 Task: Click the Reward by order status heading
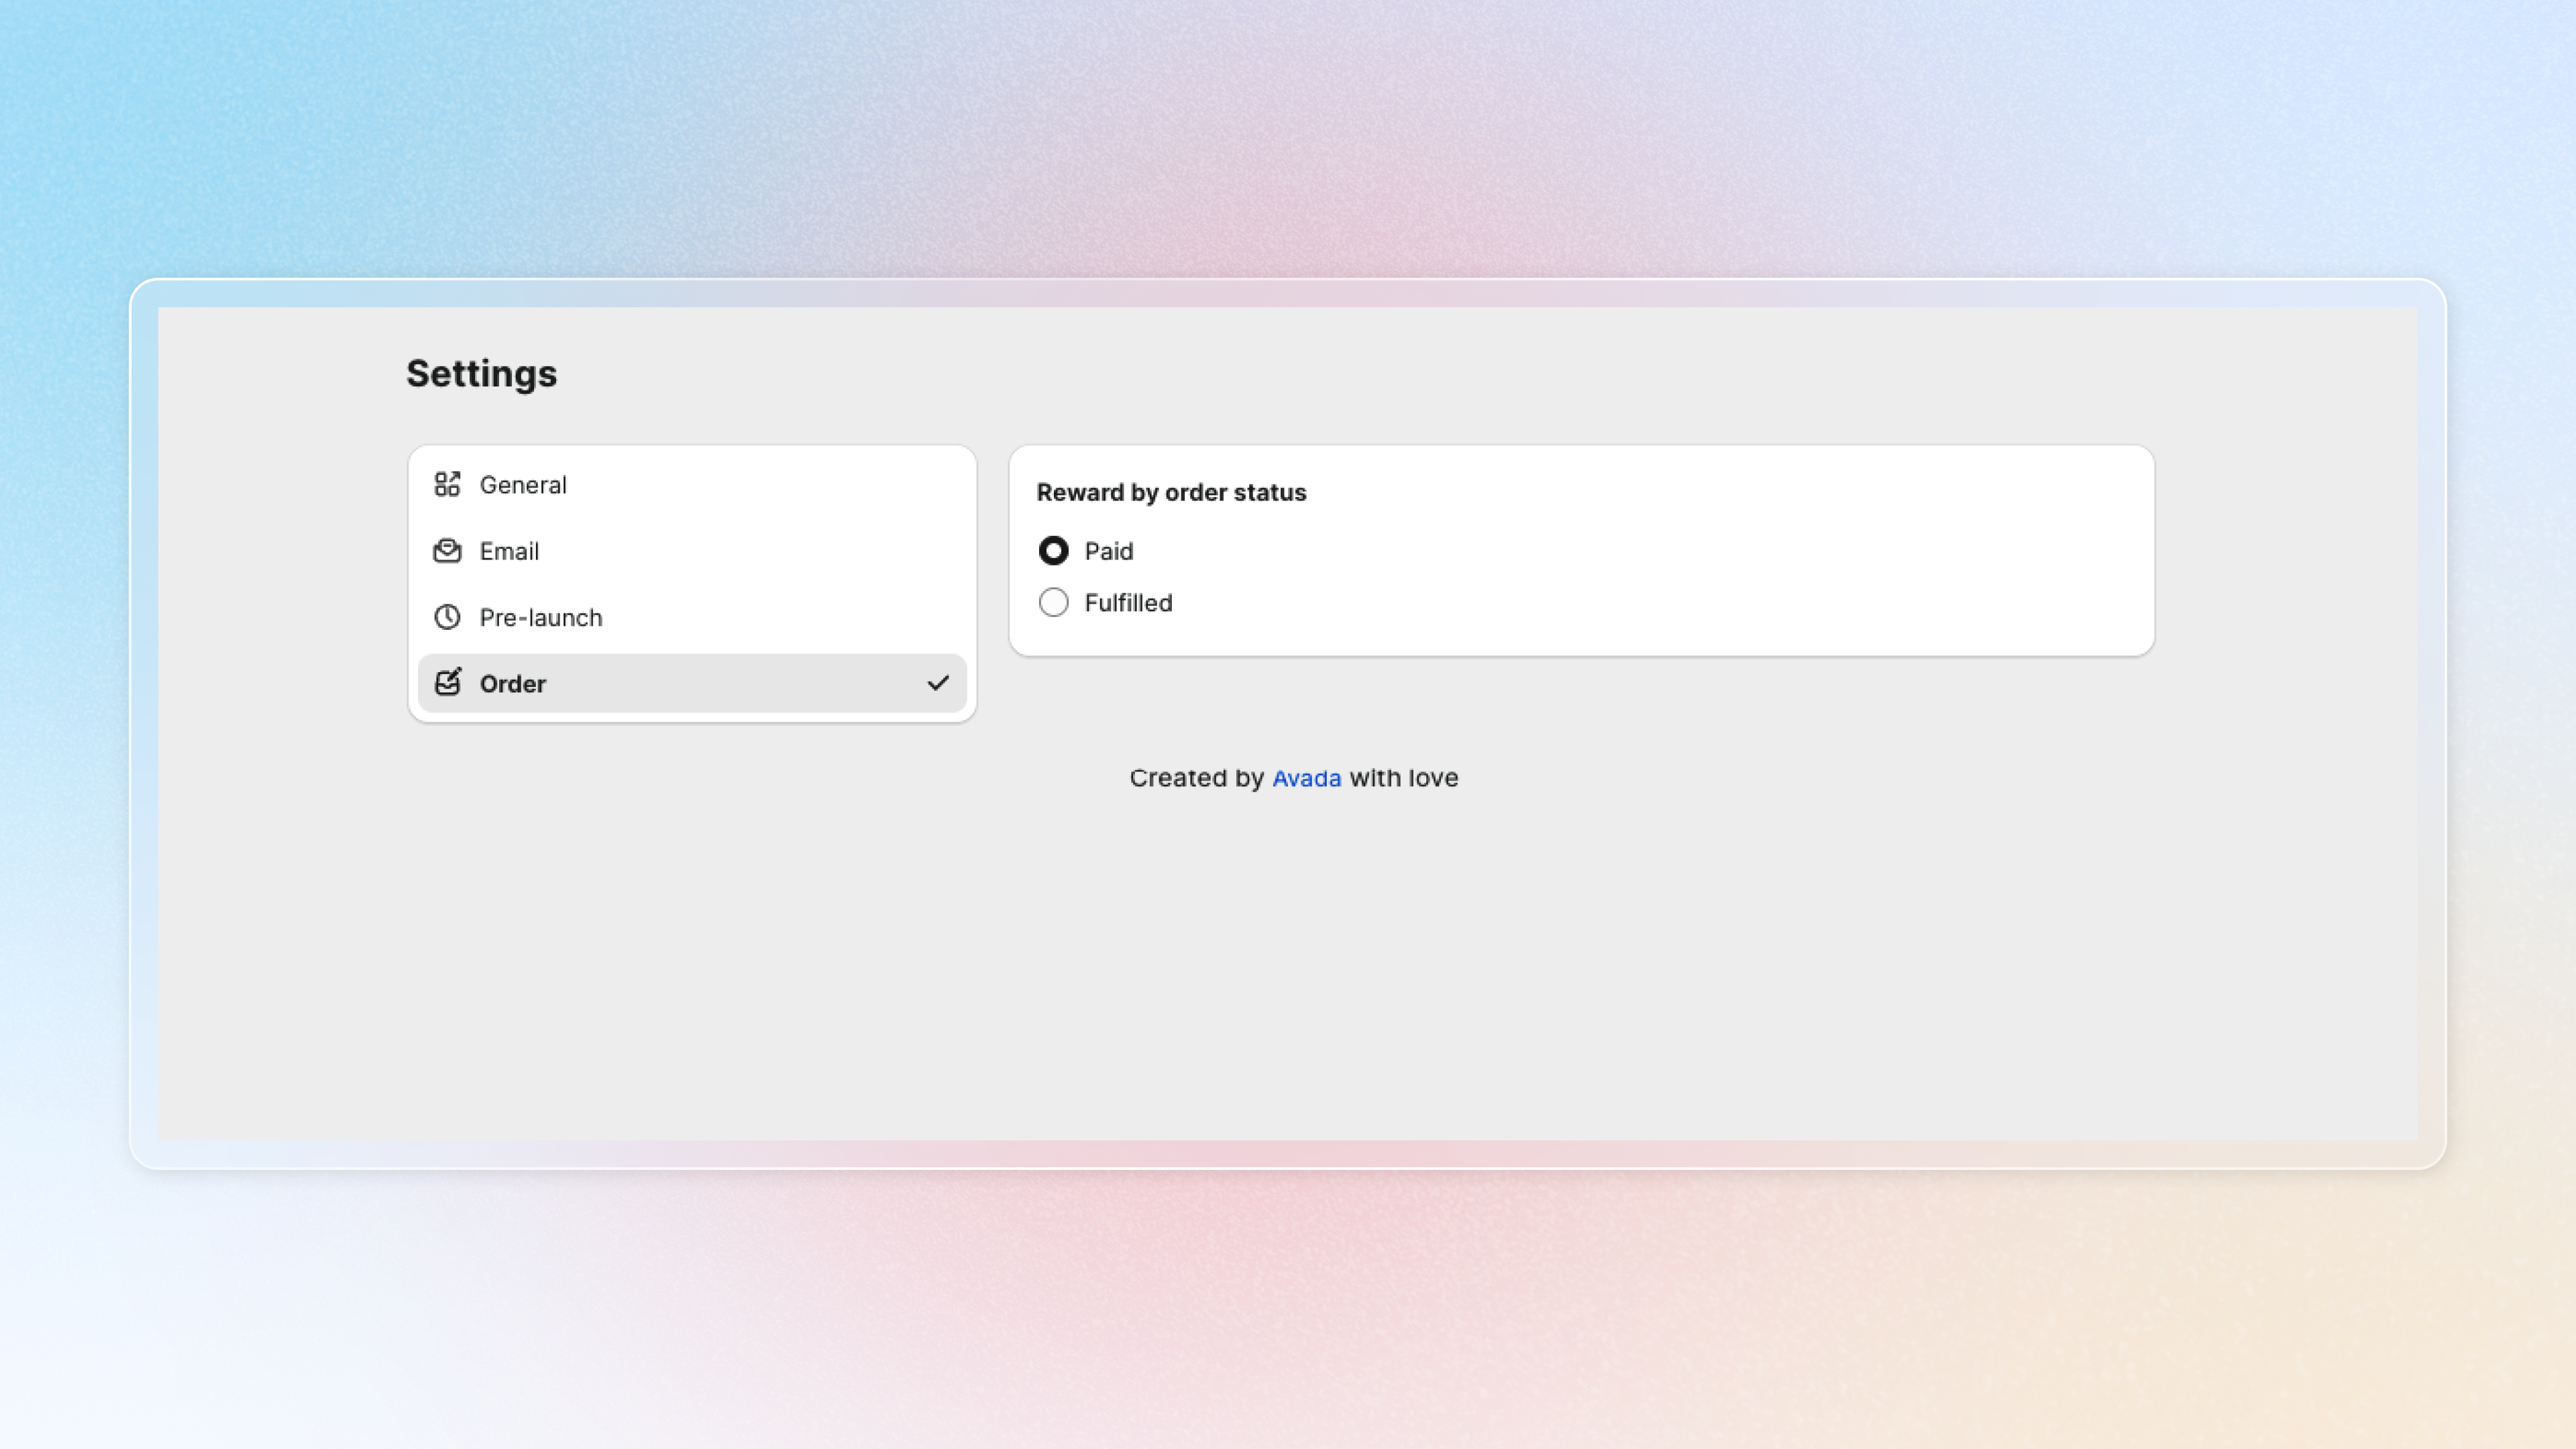pyautogui.click(x=1171, y=492)
